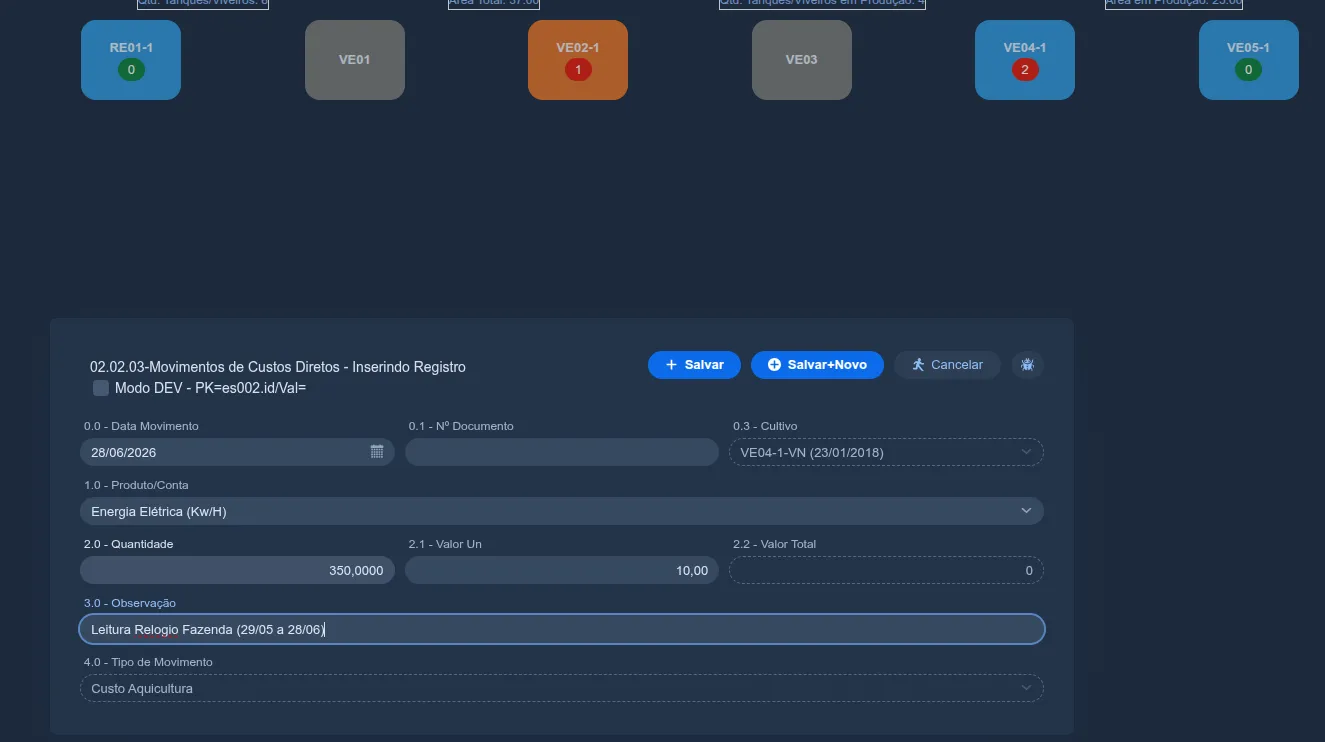Click the Observação text field

[x=562, y=629]
